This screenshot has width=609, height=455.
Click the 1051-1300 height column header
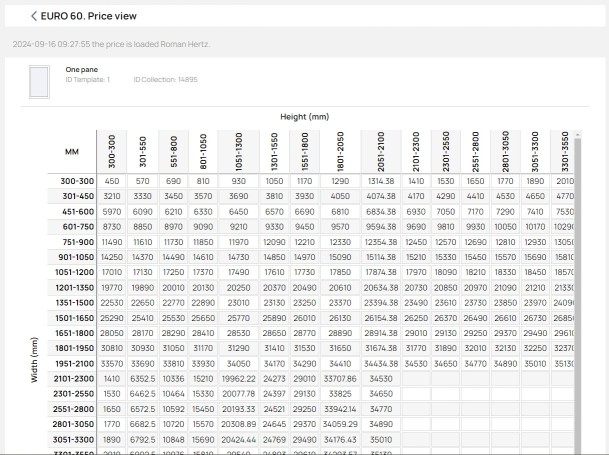pyautogui.click(x=238, y=152)
